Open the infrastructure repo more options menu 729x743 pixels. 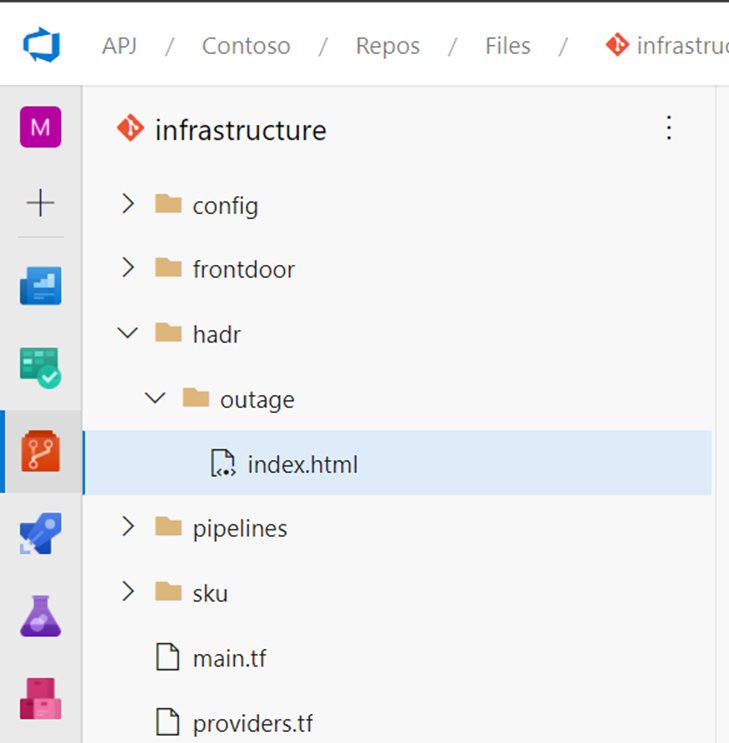pos(669,128)
